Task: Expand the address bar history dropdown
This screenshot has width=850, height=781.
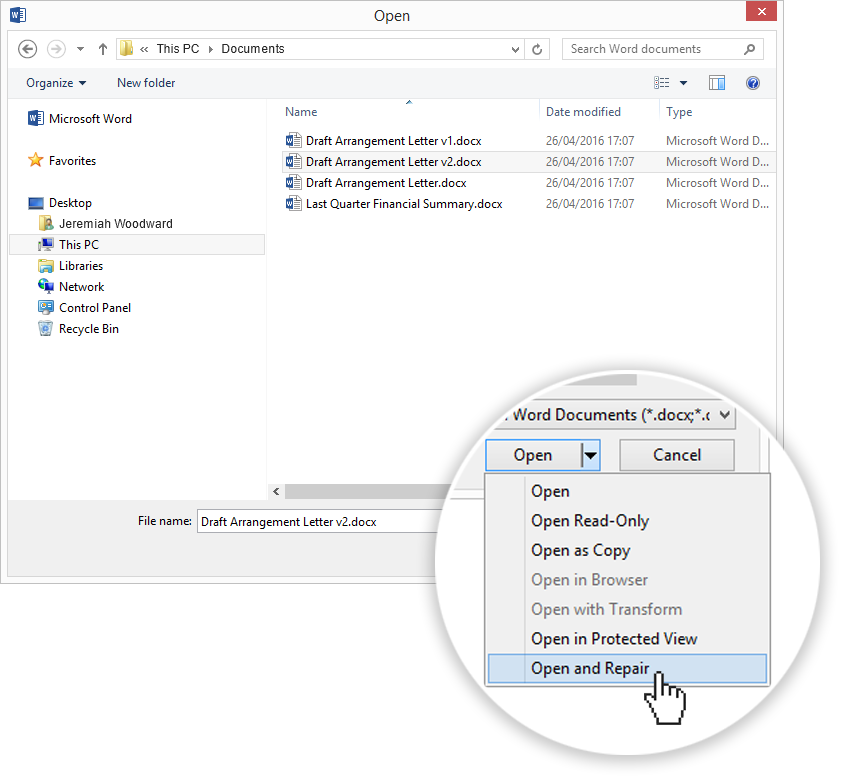Action: tap(515, 50)
